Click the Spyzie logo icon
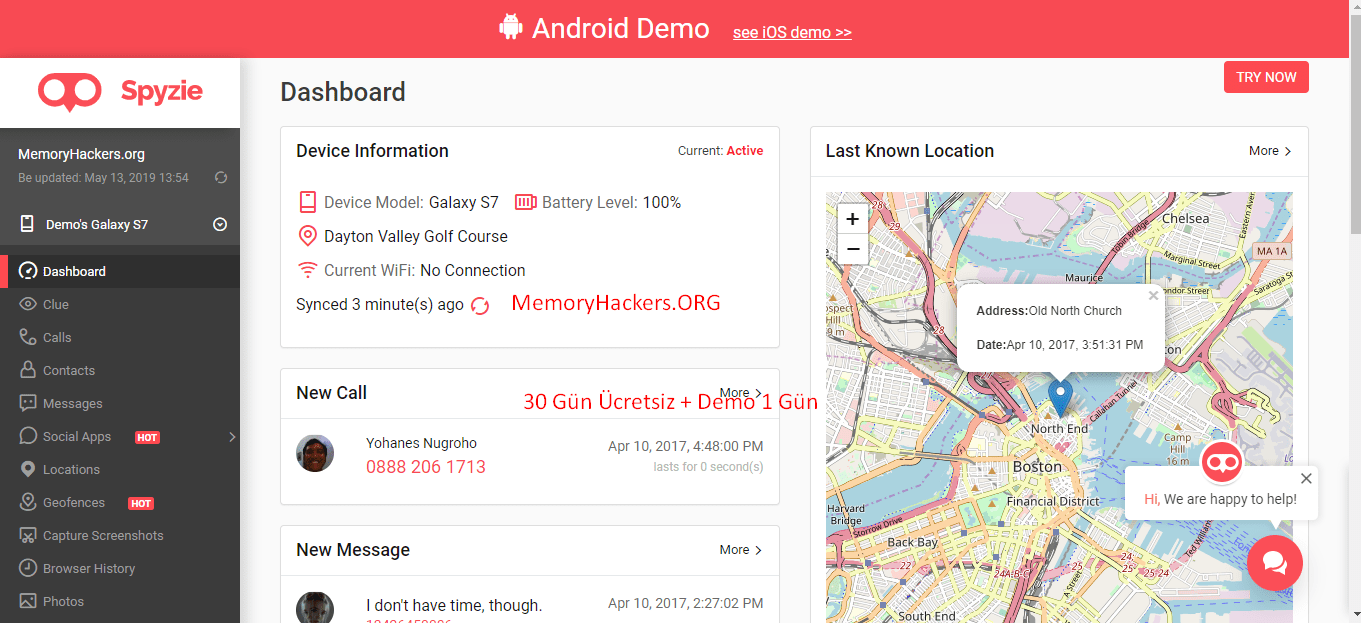The height and width of the screenshot is (623, 1361). click(70, 92)
